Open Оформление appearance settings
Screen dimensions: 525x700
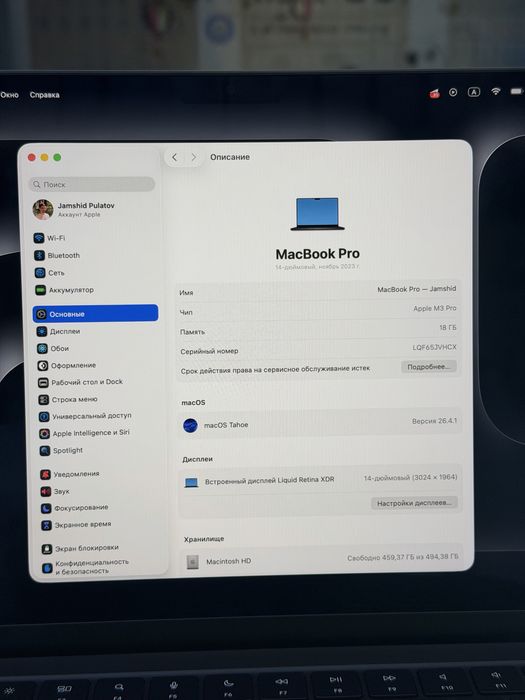(x=67, y=366)
